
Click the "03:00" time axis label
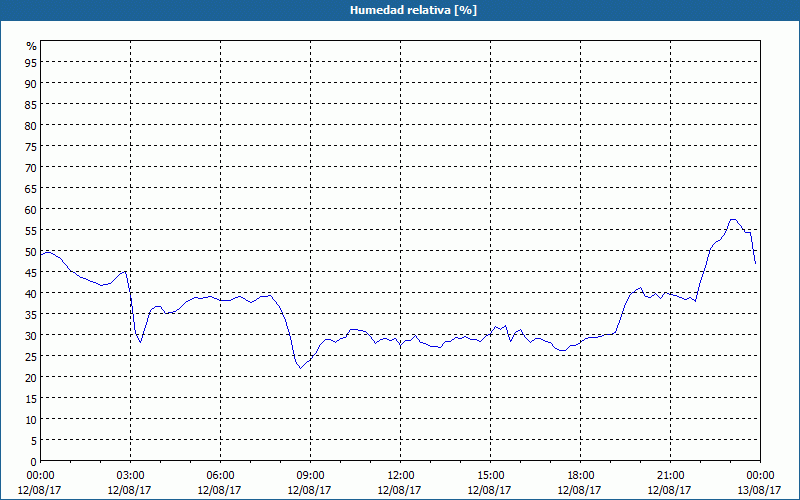pyautogui.click(x=131, y=476)
